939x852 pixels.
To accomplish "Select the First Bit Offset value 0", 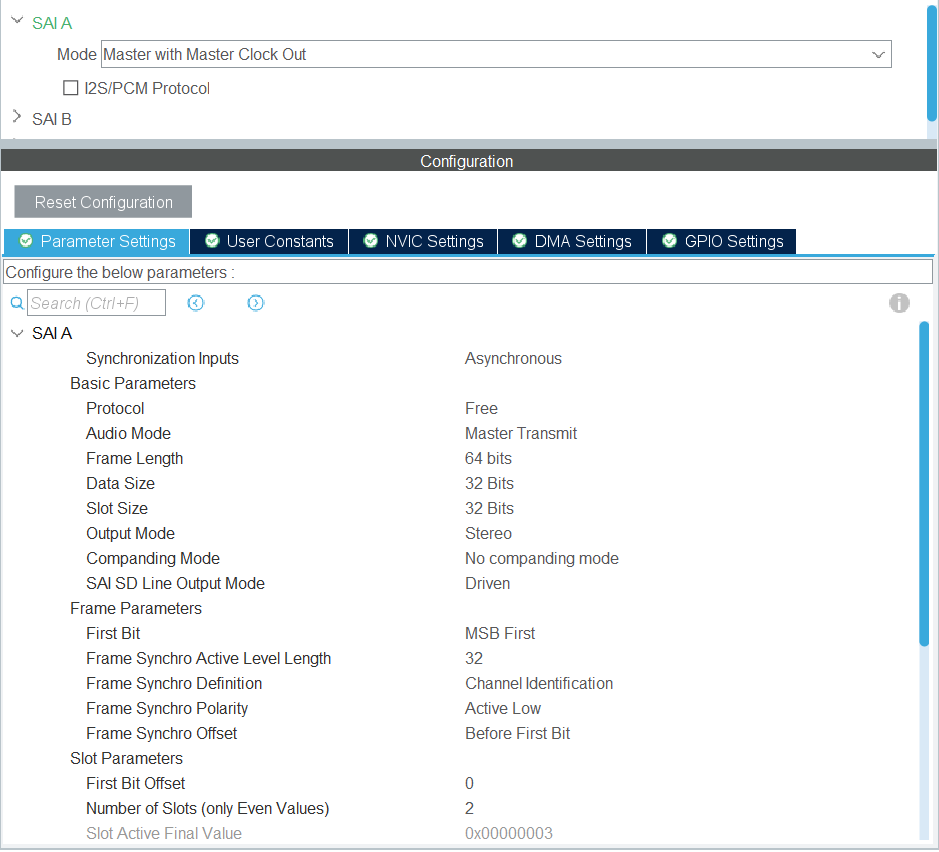I will (470, 784).
